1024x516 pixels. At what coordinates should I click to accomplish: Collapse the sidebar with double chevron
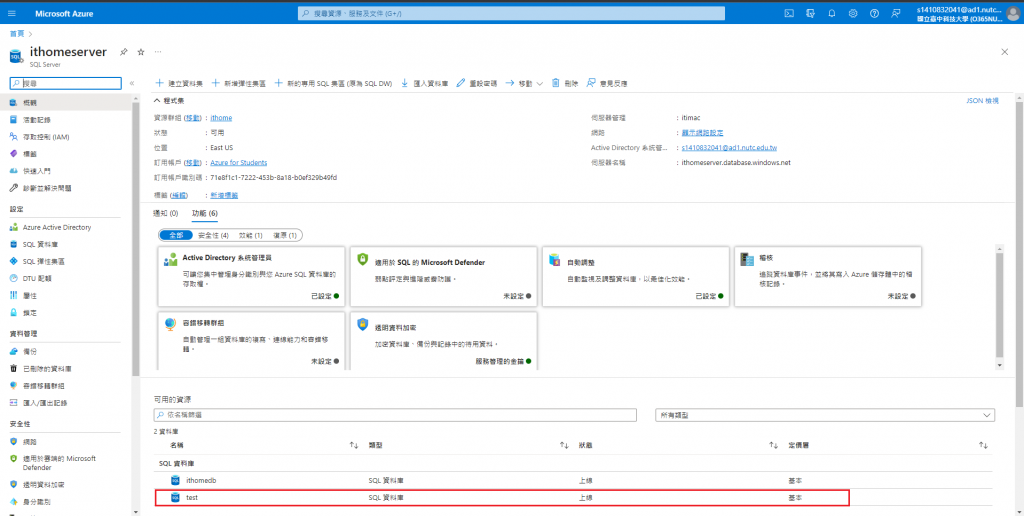tap(131, 84)
